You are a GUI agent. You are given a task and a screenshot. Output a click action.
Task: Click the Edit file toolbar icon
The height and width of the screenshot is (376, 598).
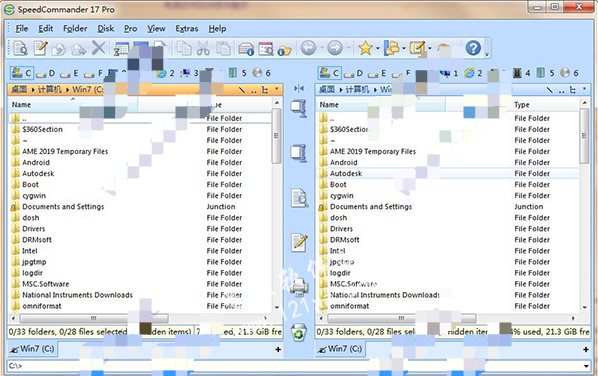tap(40, 48)
